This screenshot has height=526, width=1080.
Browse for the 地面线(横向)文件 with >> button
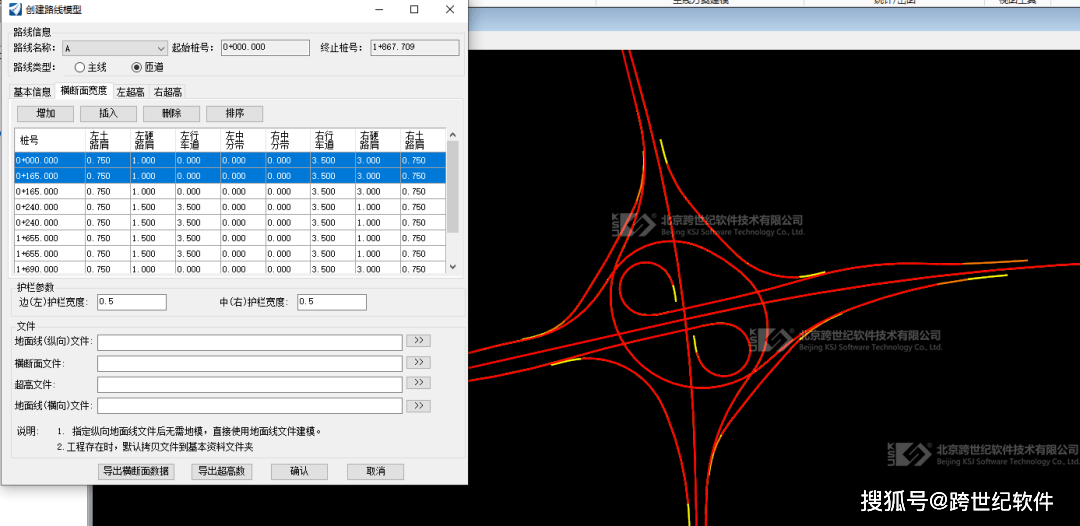tap(418, 406)
